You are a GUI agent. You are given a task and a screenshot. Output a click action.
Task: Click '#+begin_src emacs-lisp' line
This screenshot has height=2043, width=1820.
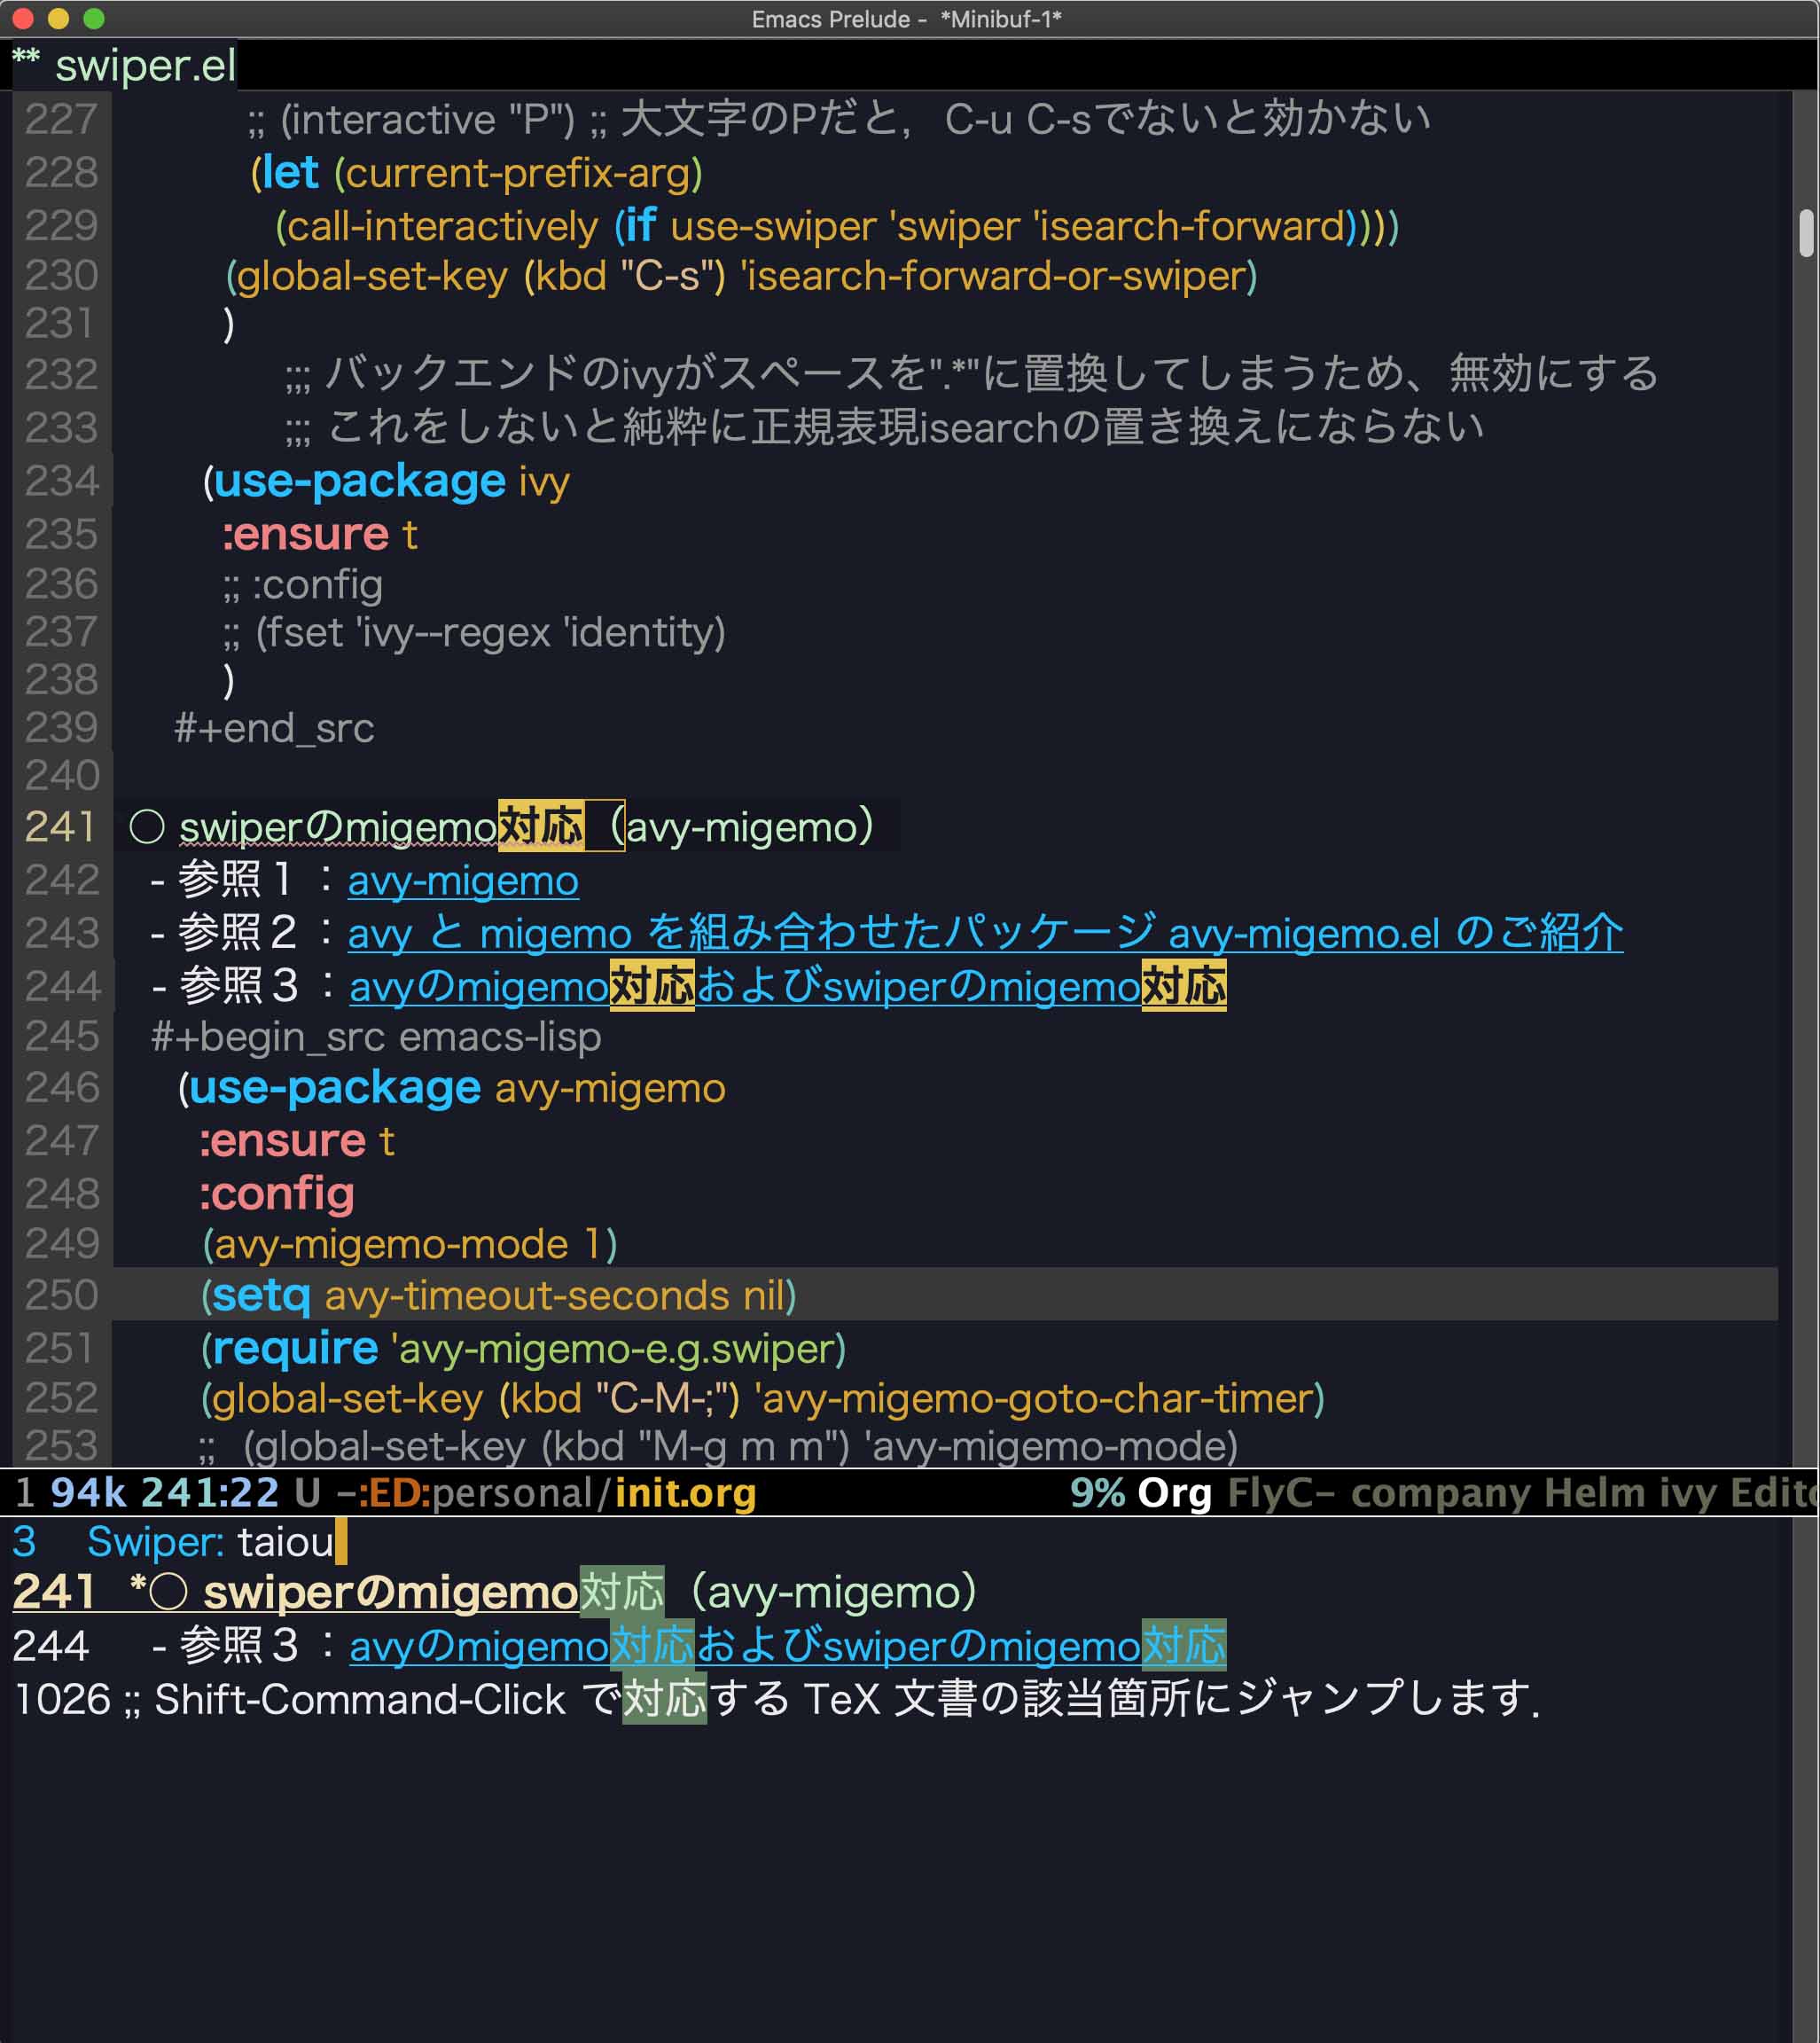point(376,1037)
